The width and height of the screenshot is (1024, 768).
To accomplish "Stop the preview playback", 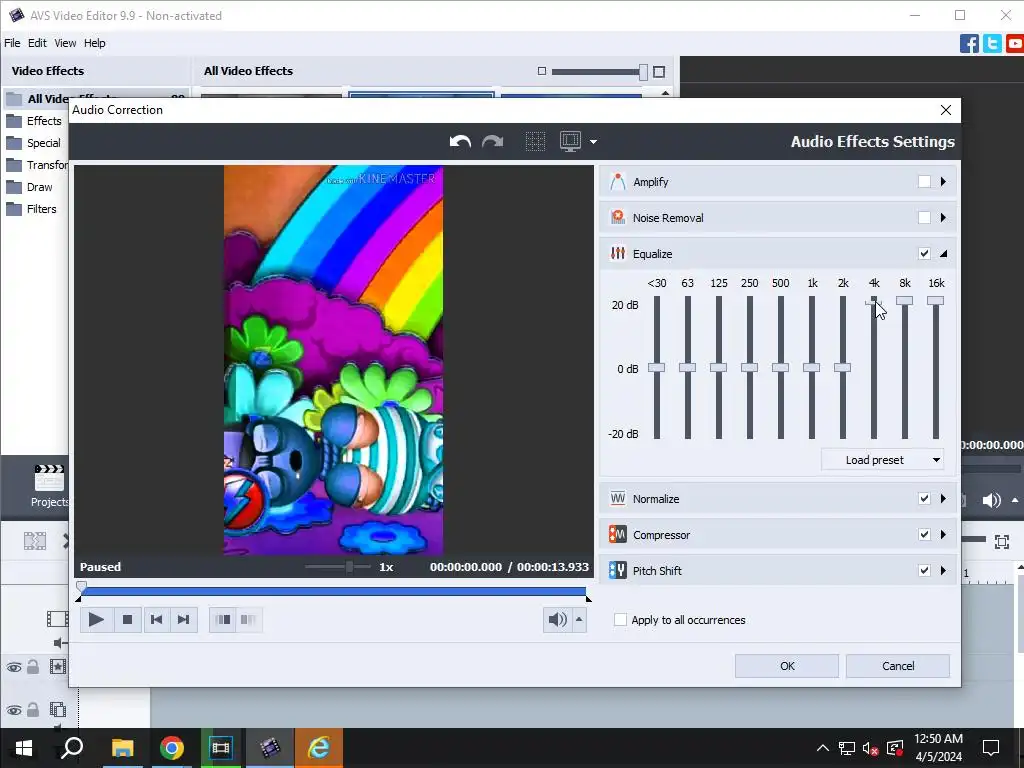I will (x=127, y=620).
